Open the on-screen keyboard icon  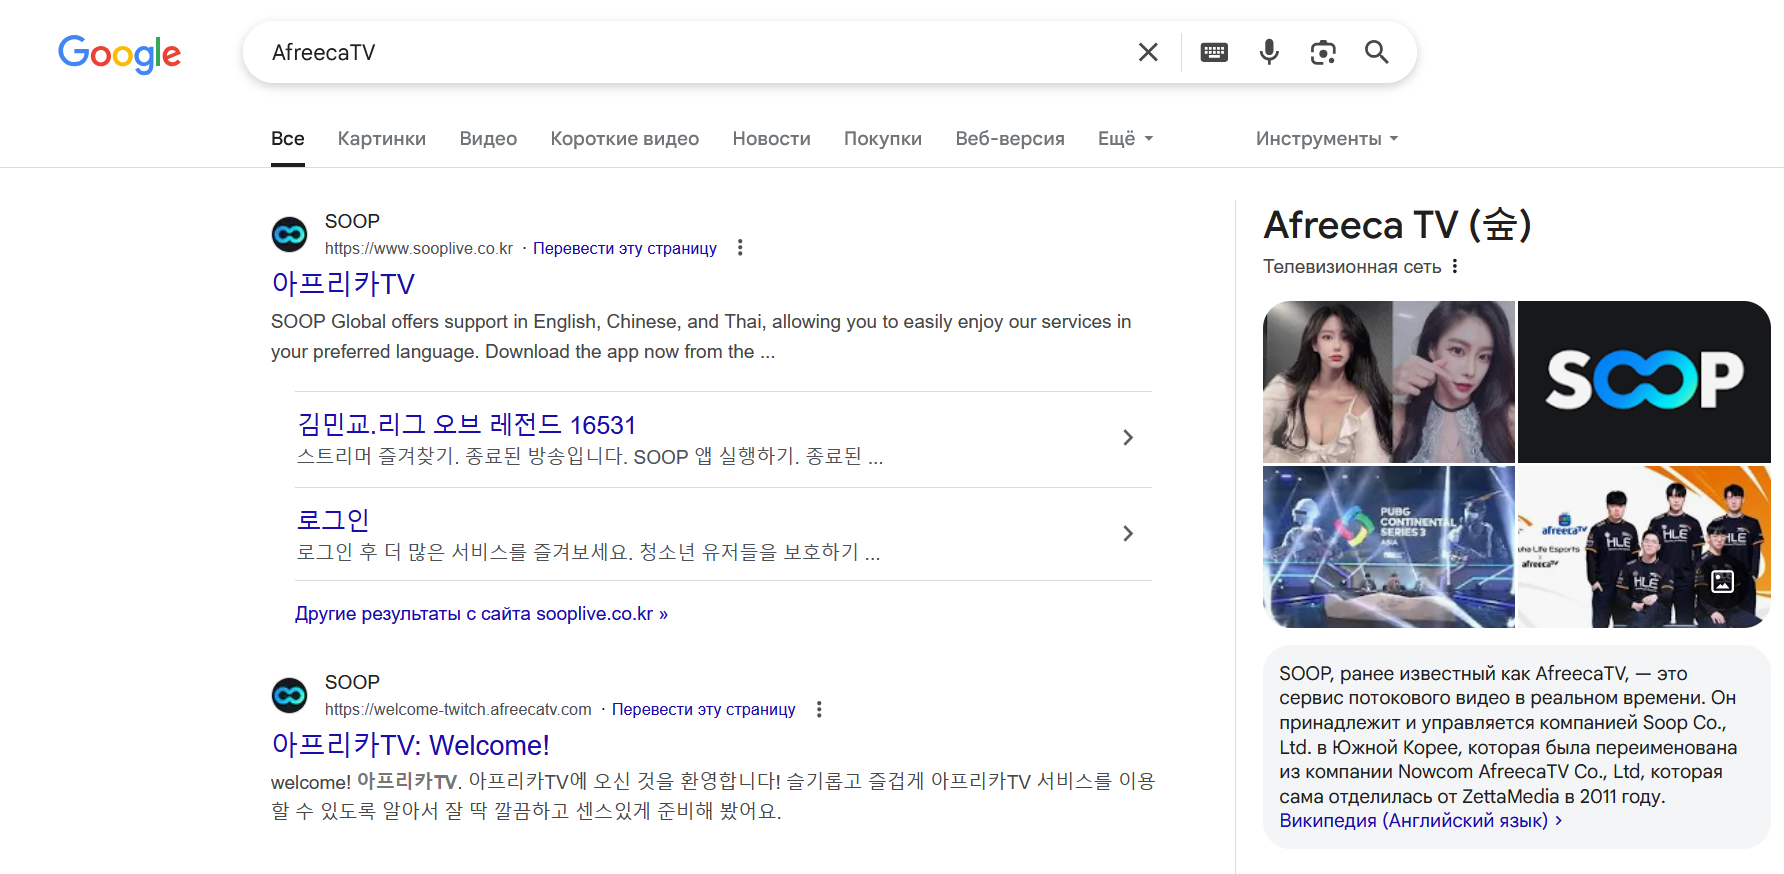[1214, 52]
